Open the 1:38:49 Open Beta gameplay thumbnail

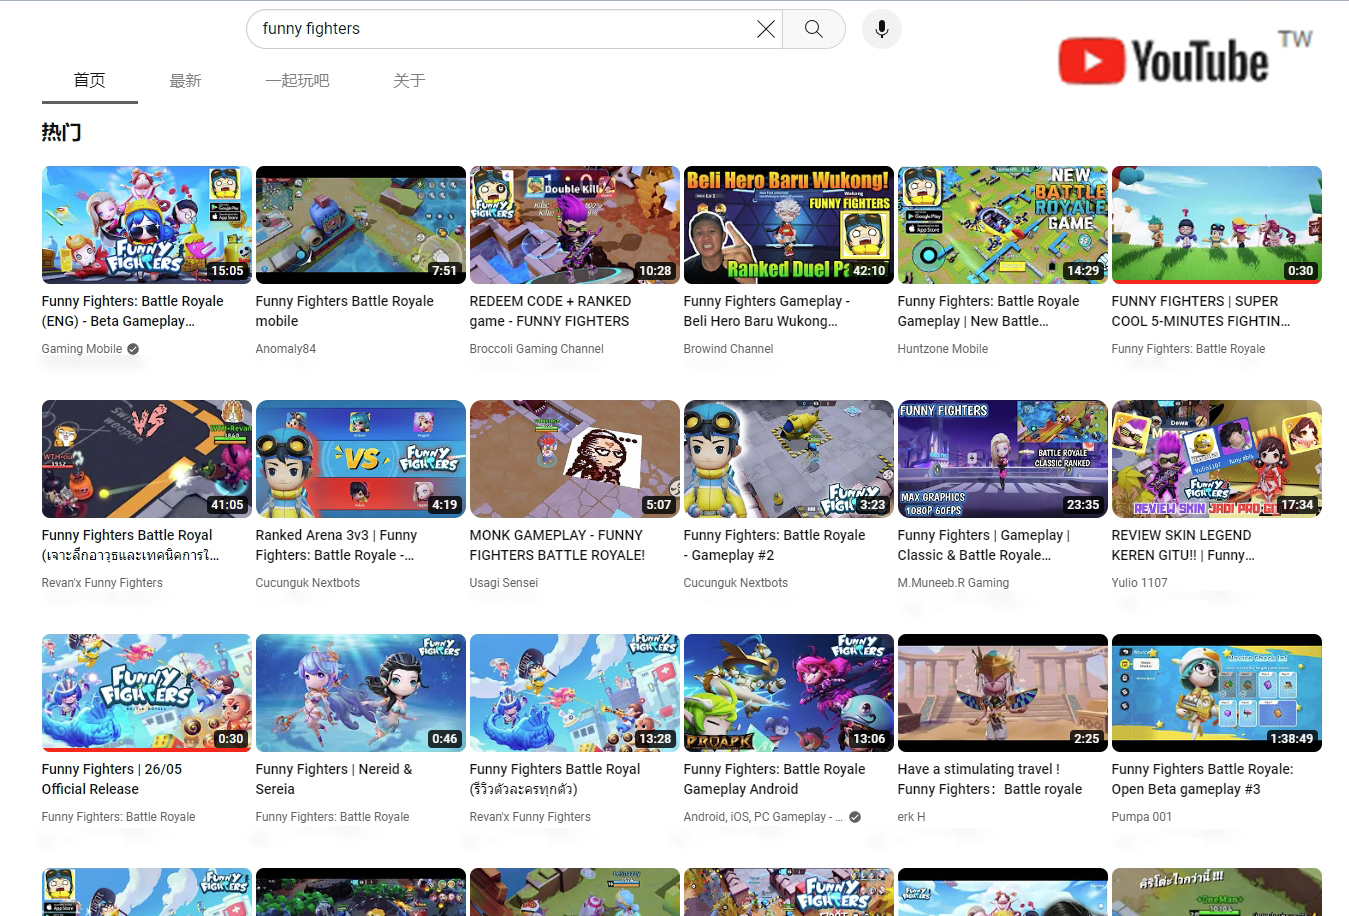(1217, 693)
